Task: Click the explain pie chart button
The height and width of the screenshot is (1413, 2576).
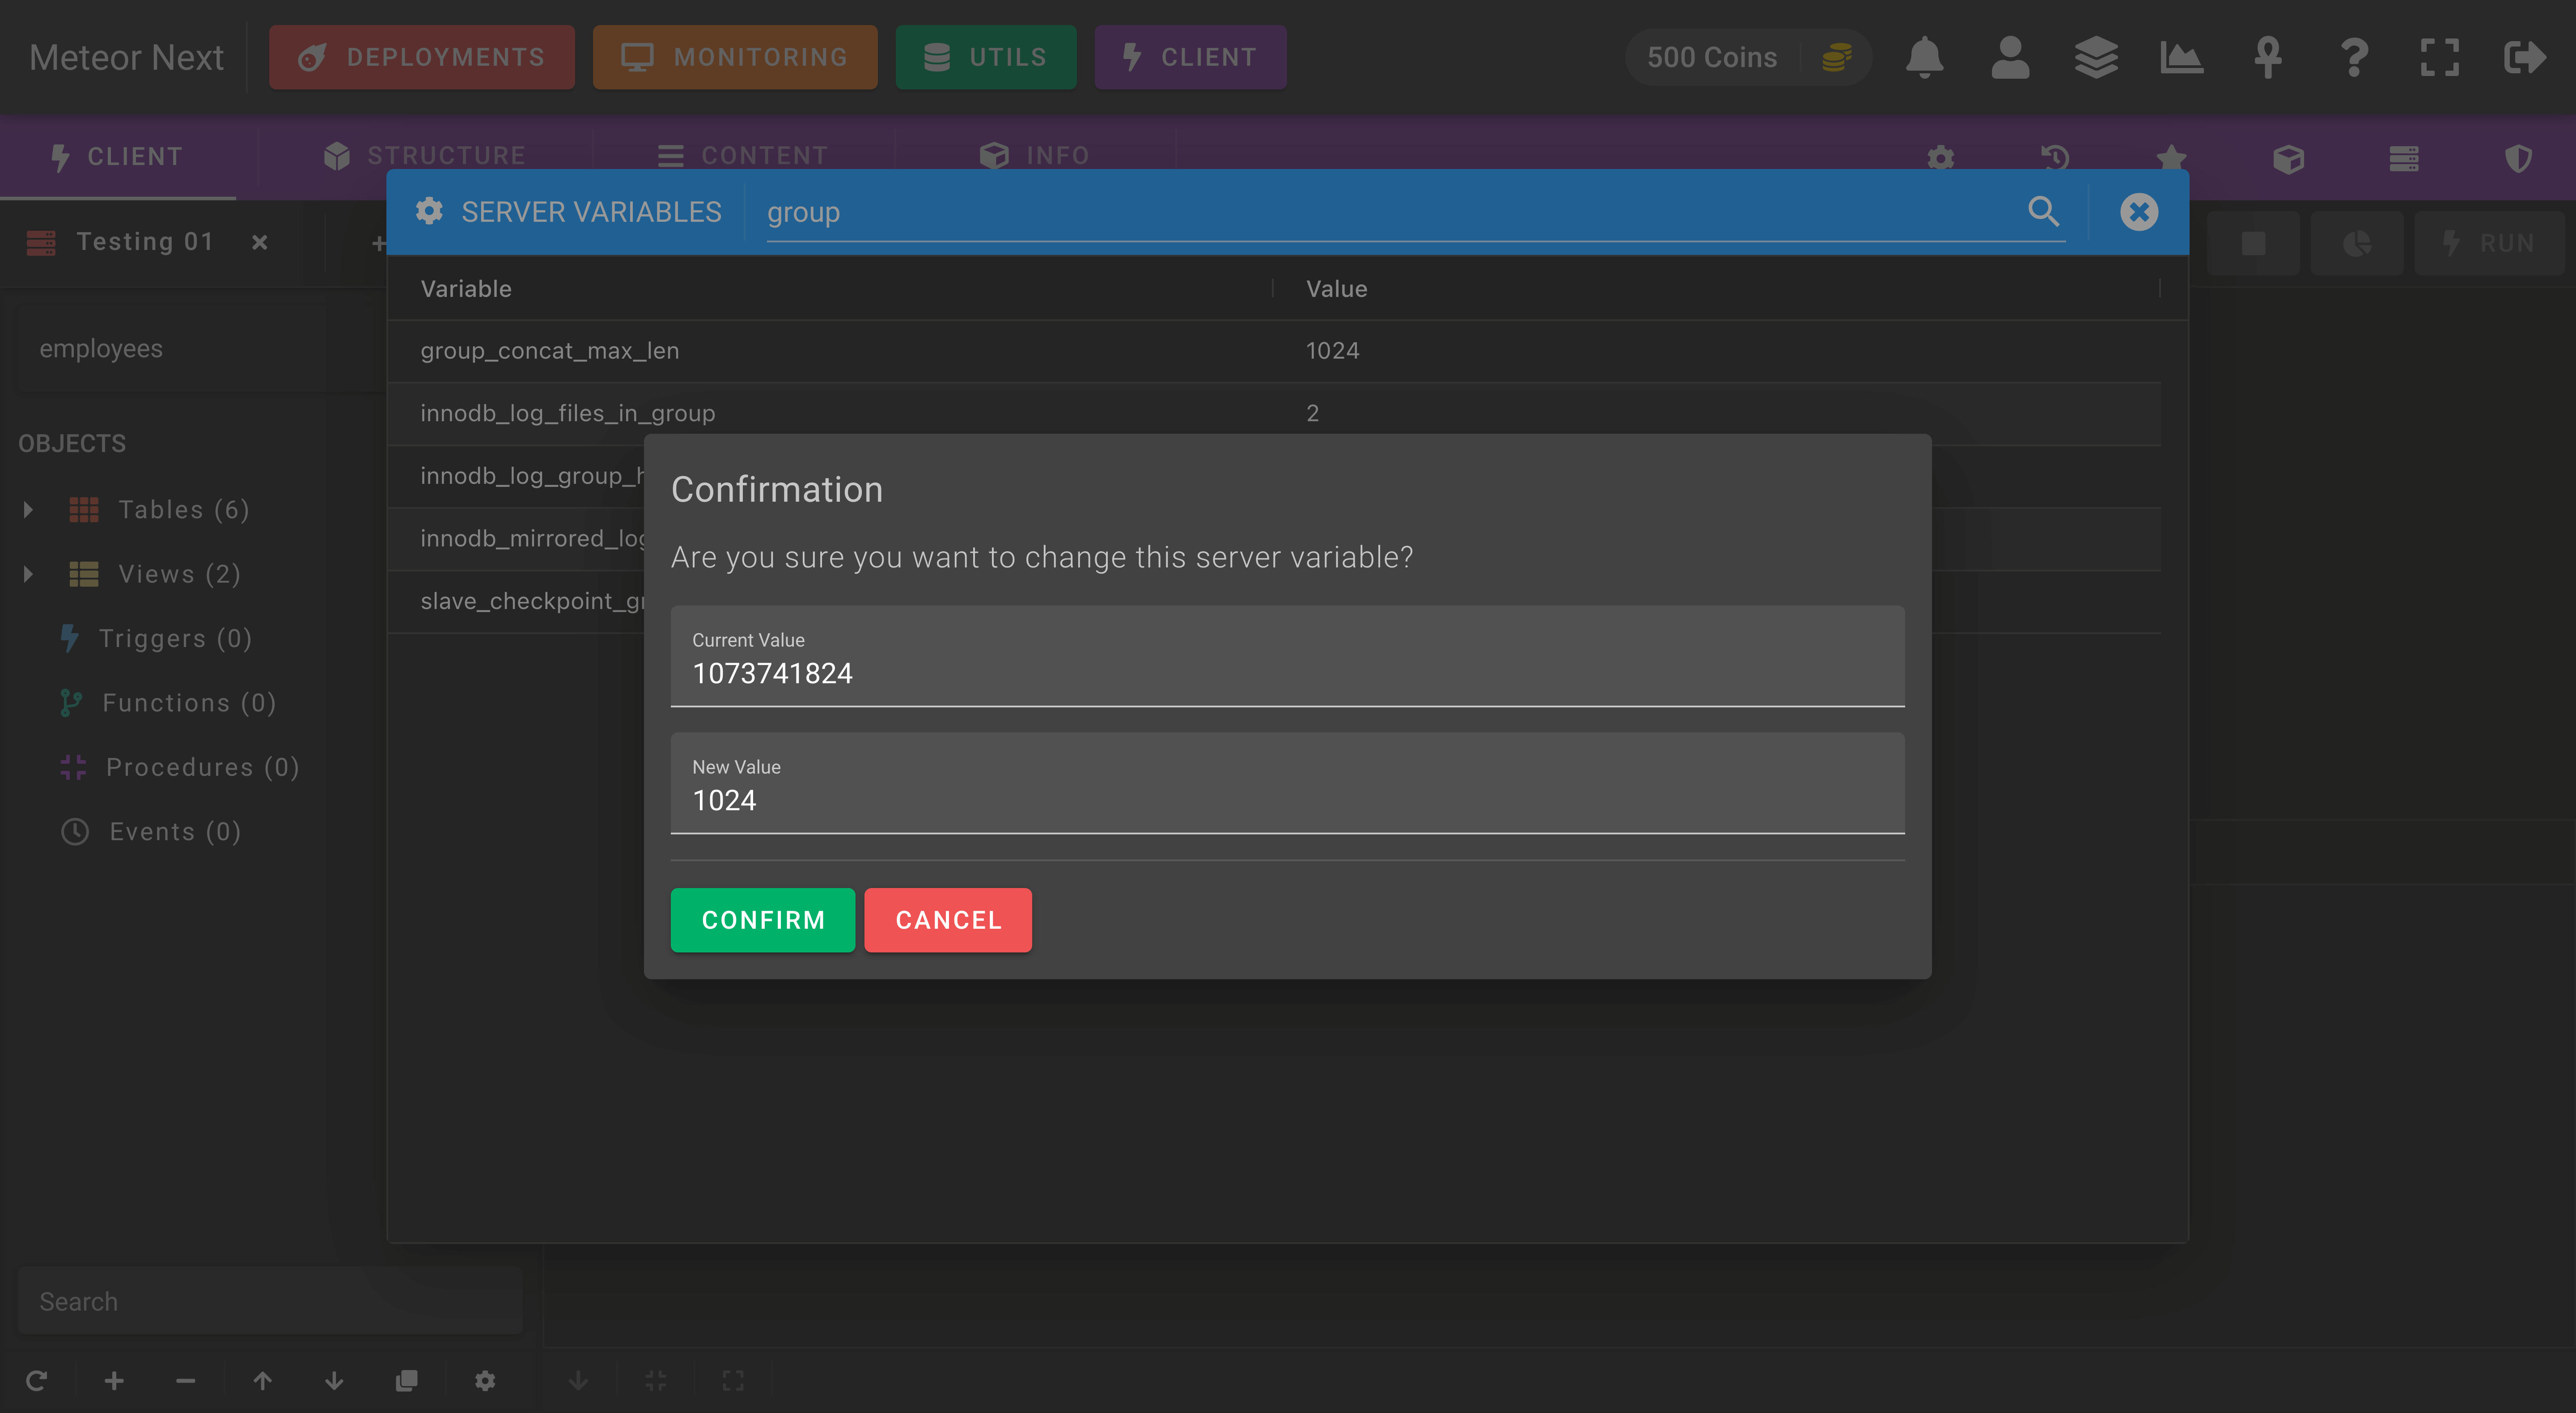Action: coord(2357,243)
